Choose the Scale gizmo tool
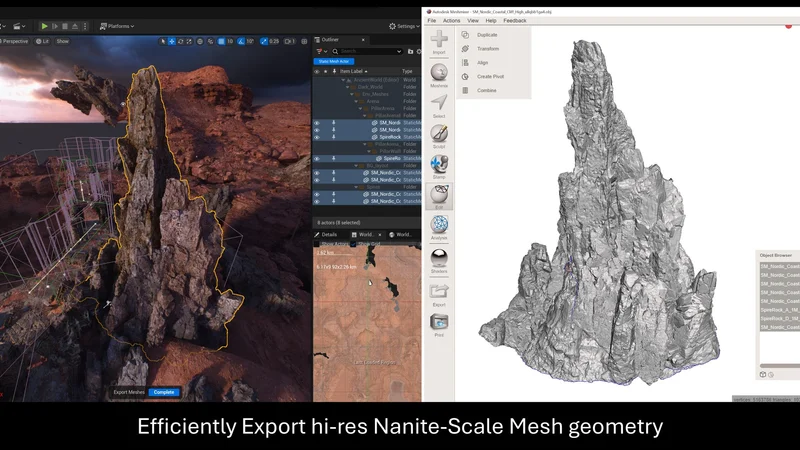 189,41
